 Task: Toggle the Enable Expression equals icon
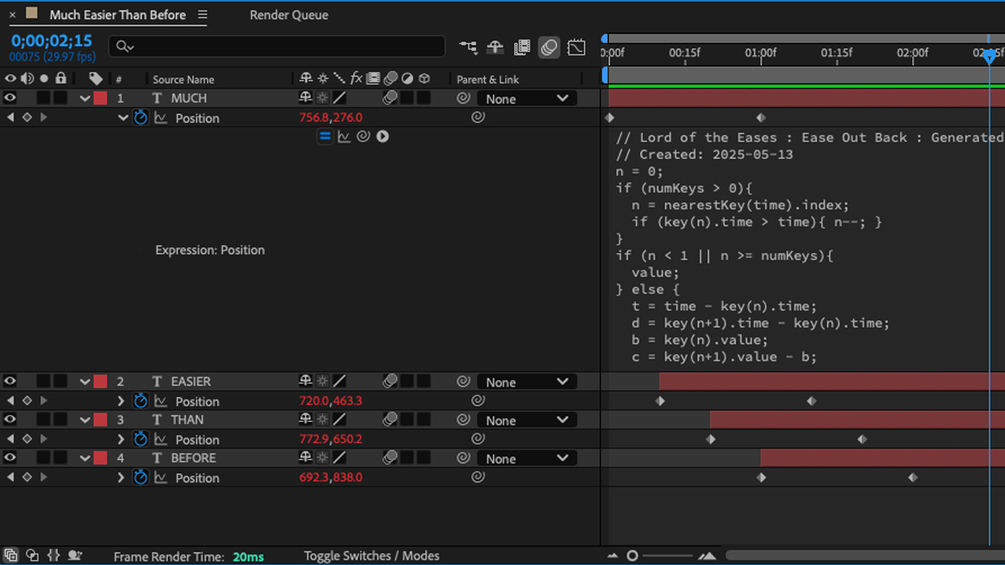325,136
